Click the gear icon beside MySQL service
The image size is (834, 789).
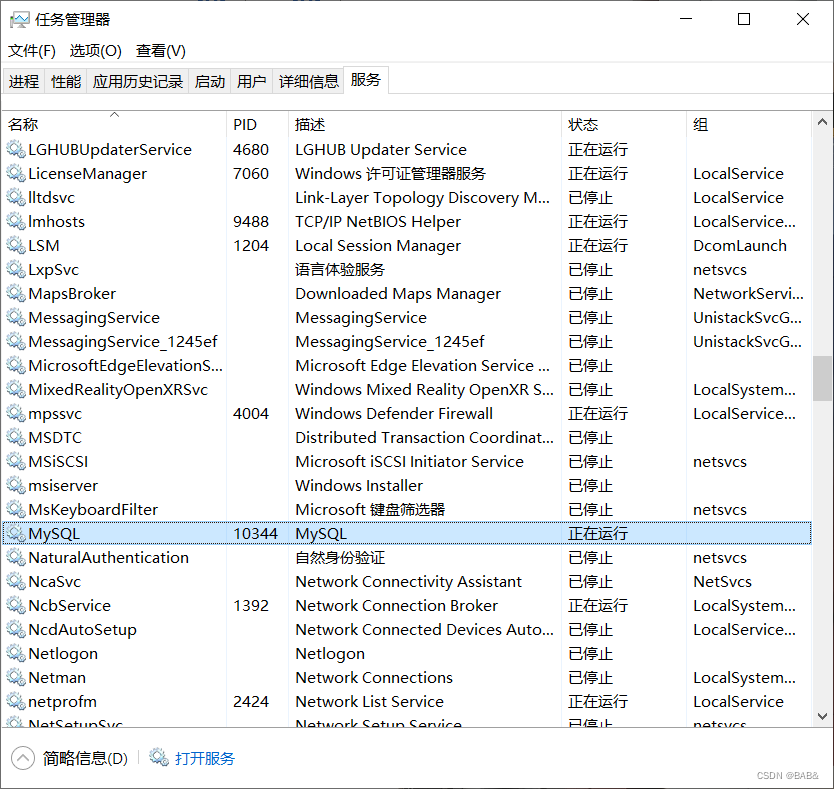16,533
